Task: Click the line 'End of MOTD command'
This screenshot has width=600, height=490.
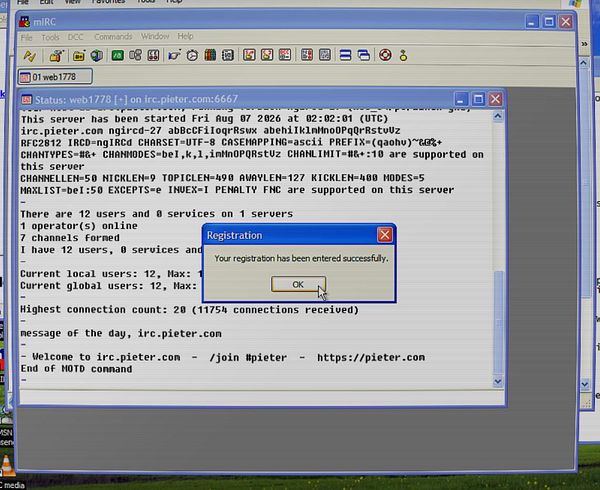Action: 76,369
